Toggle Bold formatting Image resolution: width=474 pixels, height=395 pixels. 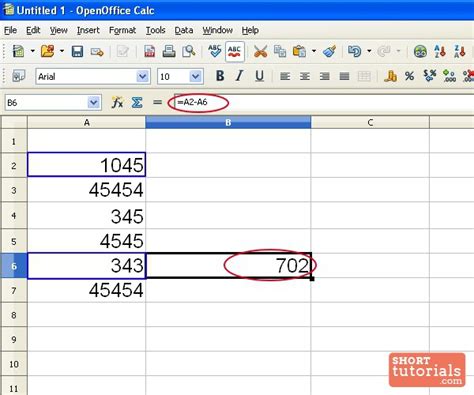pyautogui.click(x=220, y=76)
